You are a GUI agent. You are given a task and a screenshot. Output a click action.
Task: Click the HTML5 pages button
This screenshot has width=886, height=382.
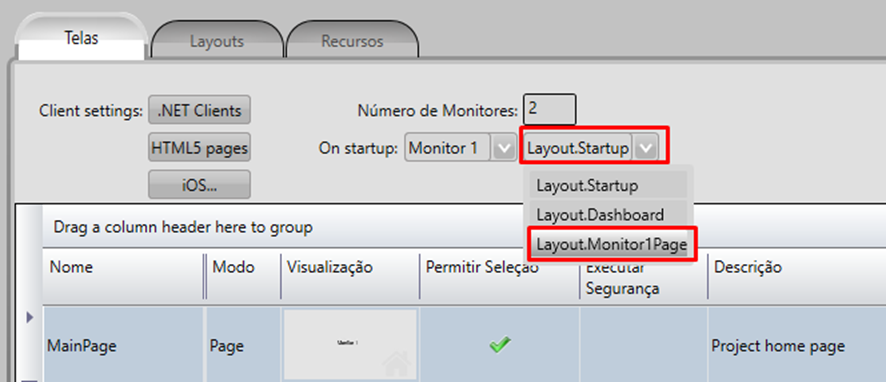pos(199,148)
